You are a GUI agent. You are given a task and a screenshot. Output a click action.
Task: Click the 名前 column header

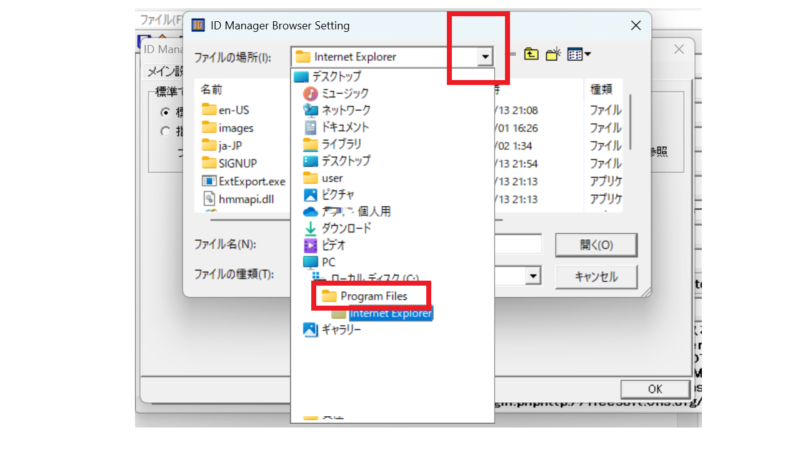(x=211, y=90)
